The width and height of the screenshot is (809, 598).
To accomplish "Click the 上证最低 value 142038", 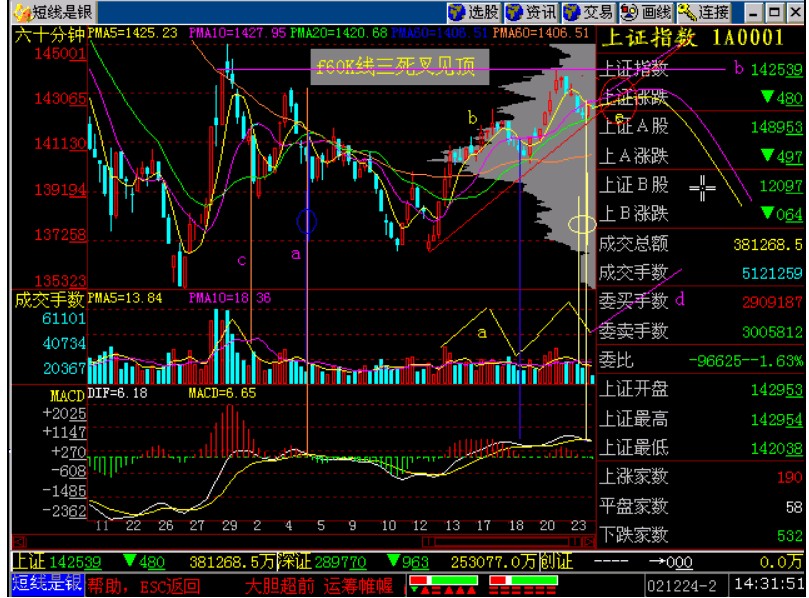I will (776, 448).
